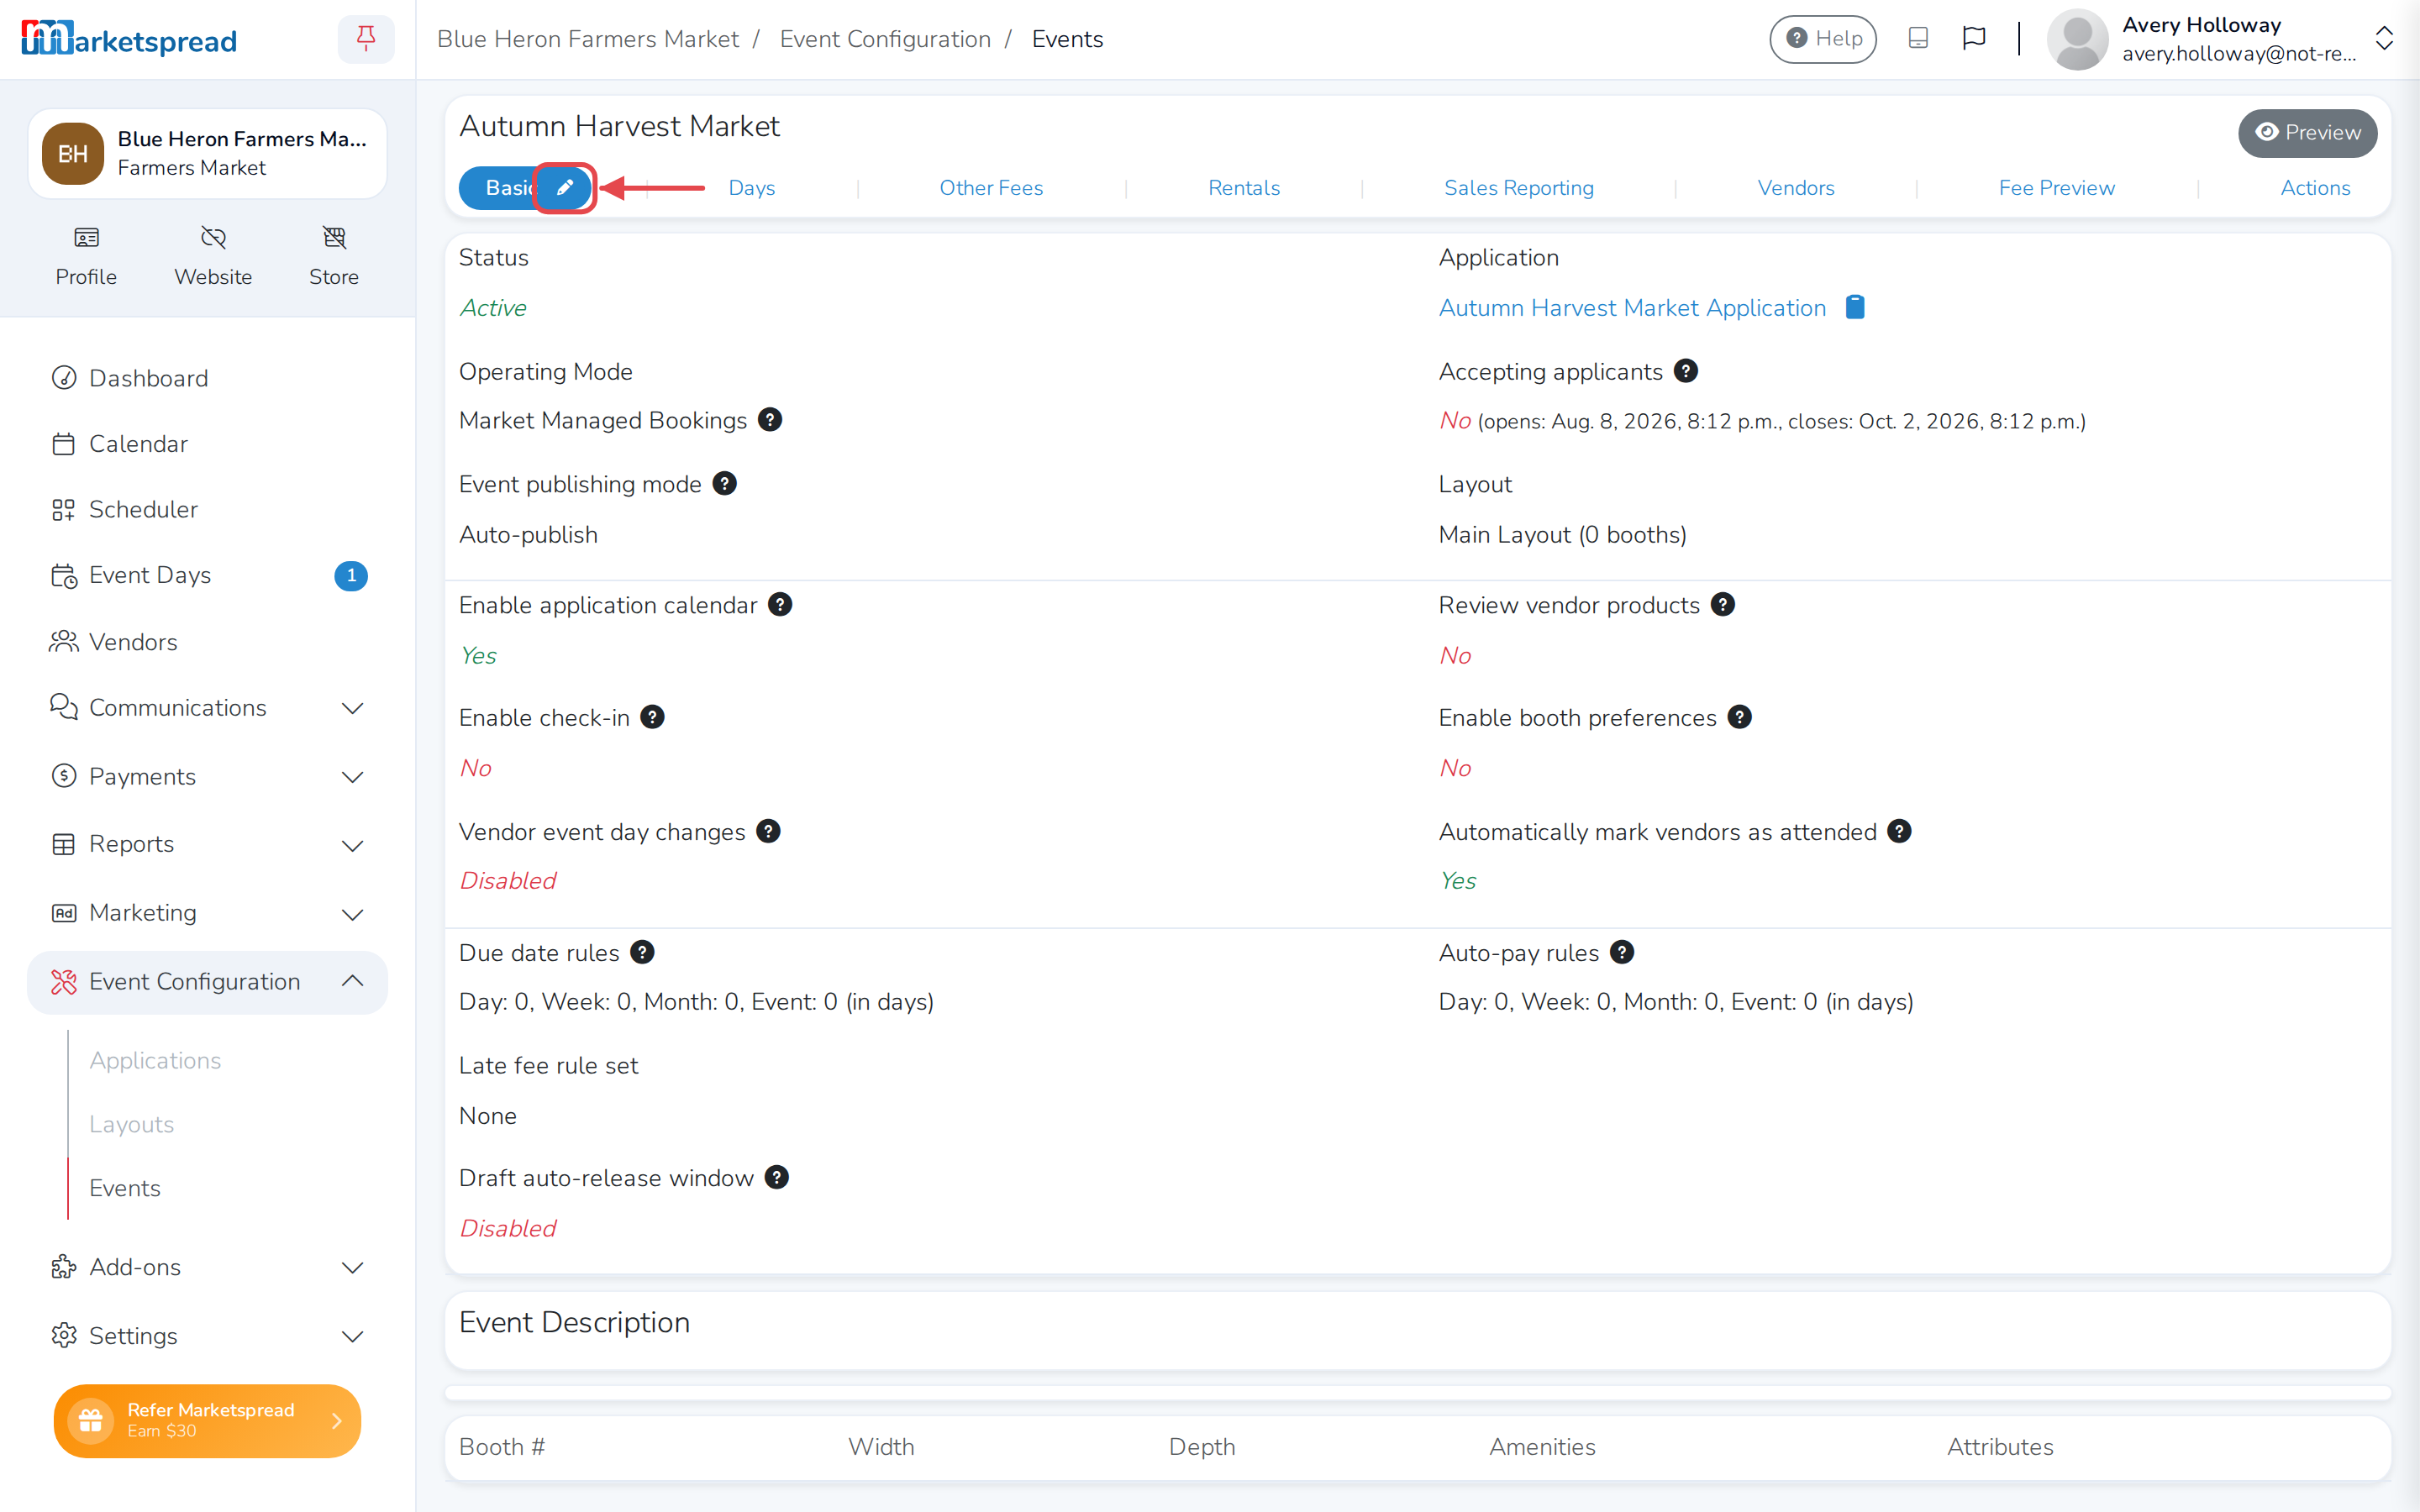The height and width of the screenshot is (1512, 2420).
Task: Open the Avery Holloway account dropdown
Action: 2218,39
